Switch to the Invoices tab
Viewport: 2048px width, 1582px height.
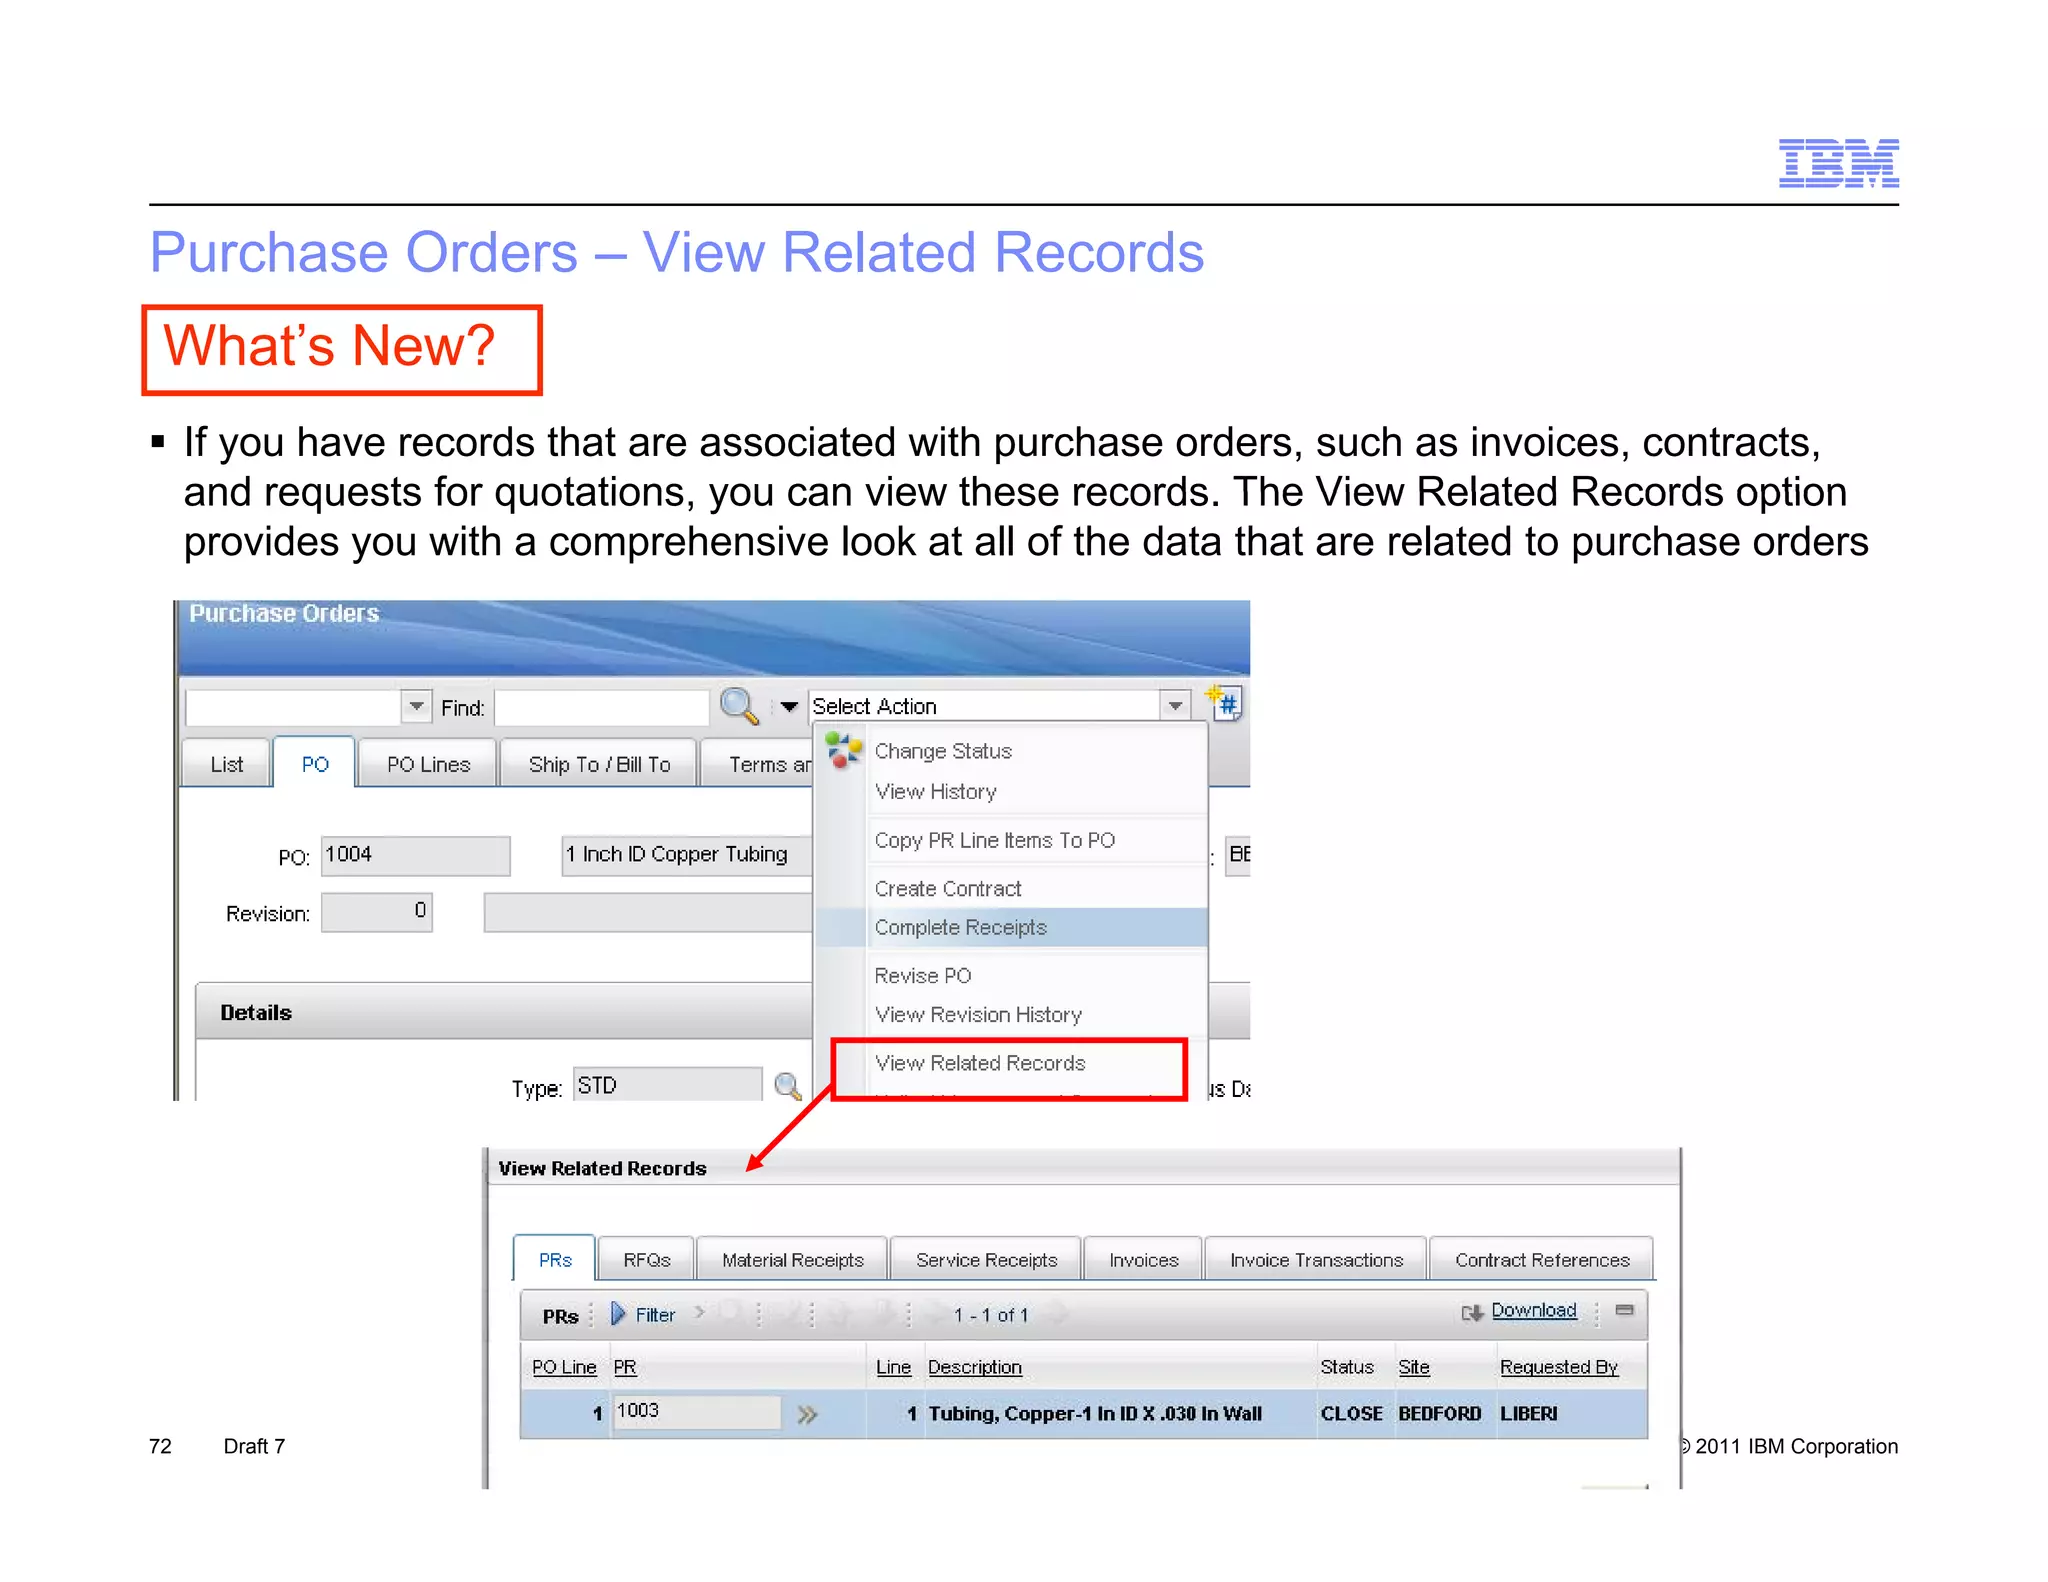coord(1143,1260)
